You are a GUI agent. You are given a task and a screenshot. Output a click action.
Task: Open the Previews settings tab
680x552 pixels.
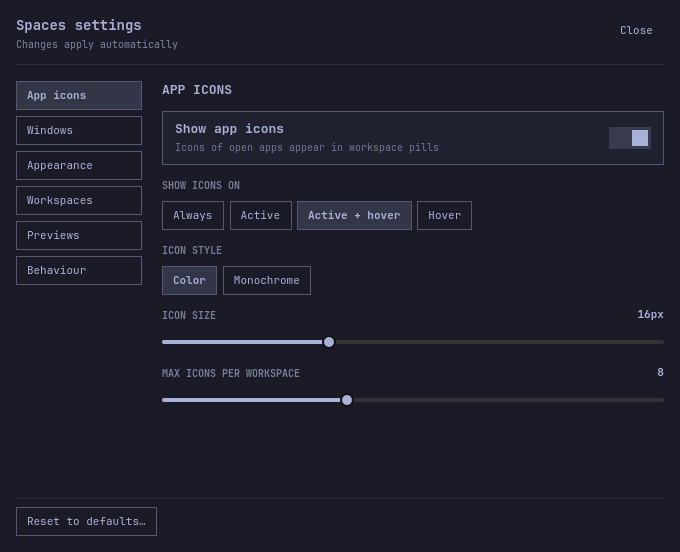[x=79, y=235]
